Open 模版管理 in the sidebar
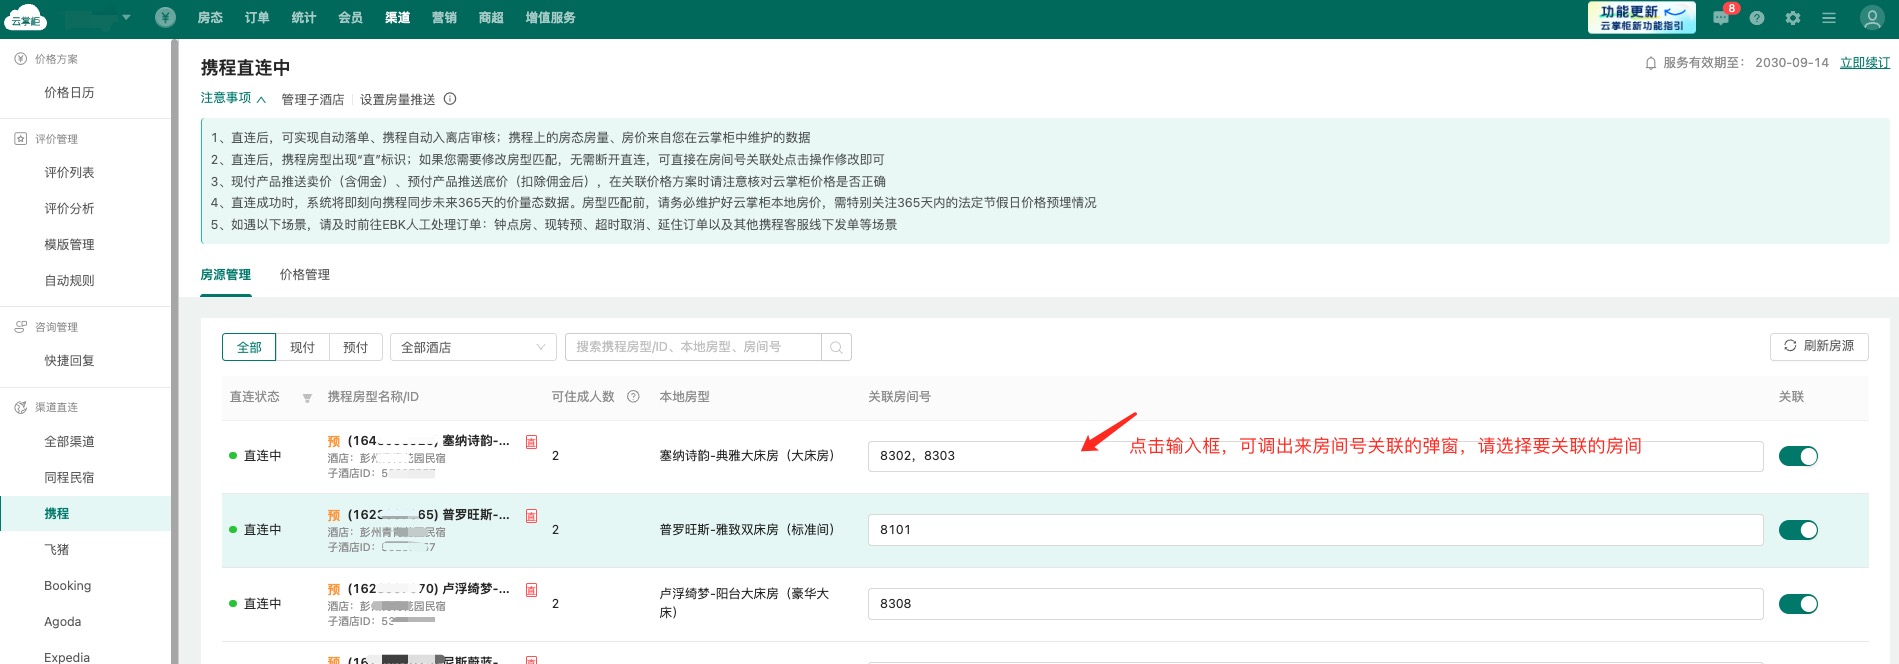The width and height of the screenshot is (1899, 664). 69,245
